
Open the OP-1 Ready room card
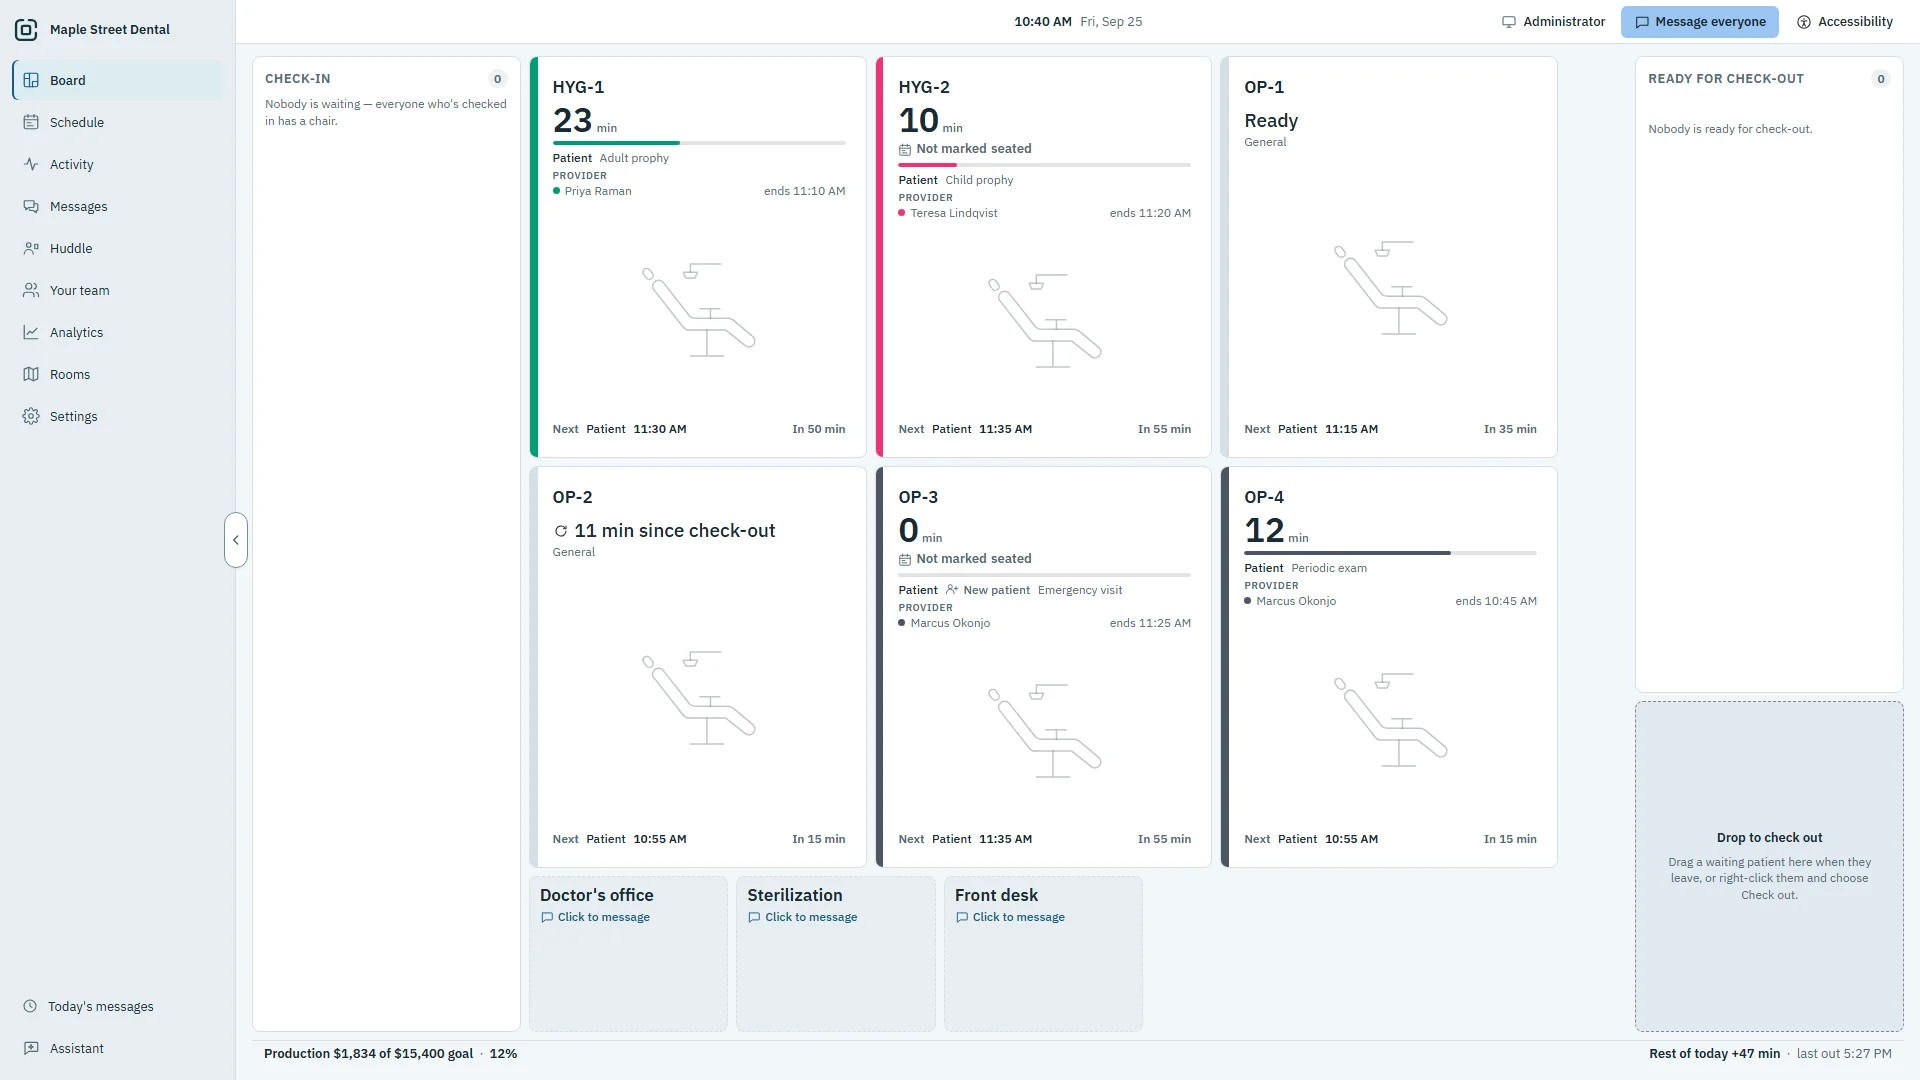1389,257
